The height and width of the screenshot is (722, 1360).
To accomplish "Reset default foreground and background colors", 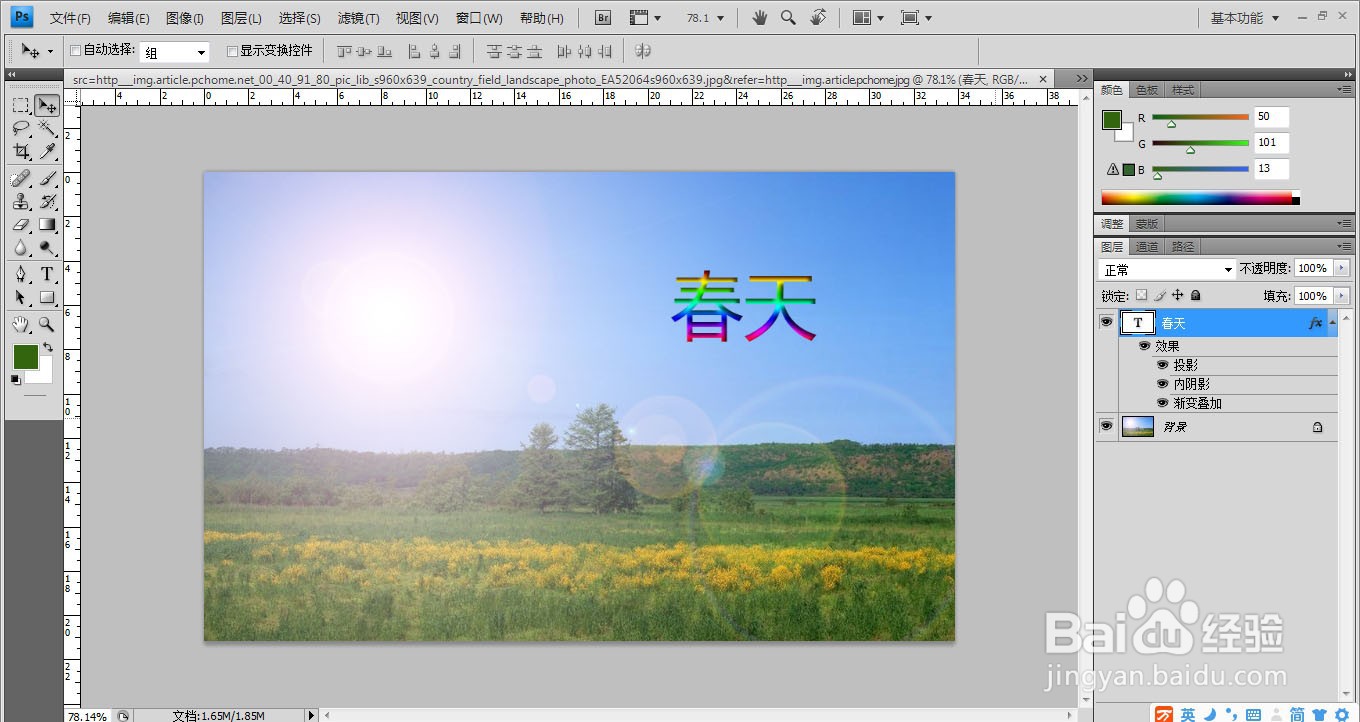I will 16,379.
